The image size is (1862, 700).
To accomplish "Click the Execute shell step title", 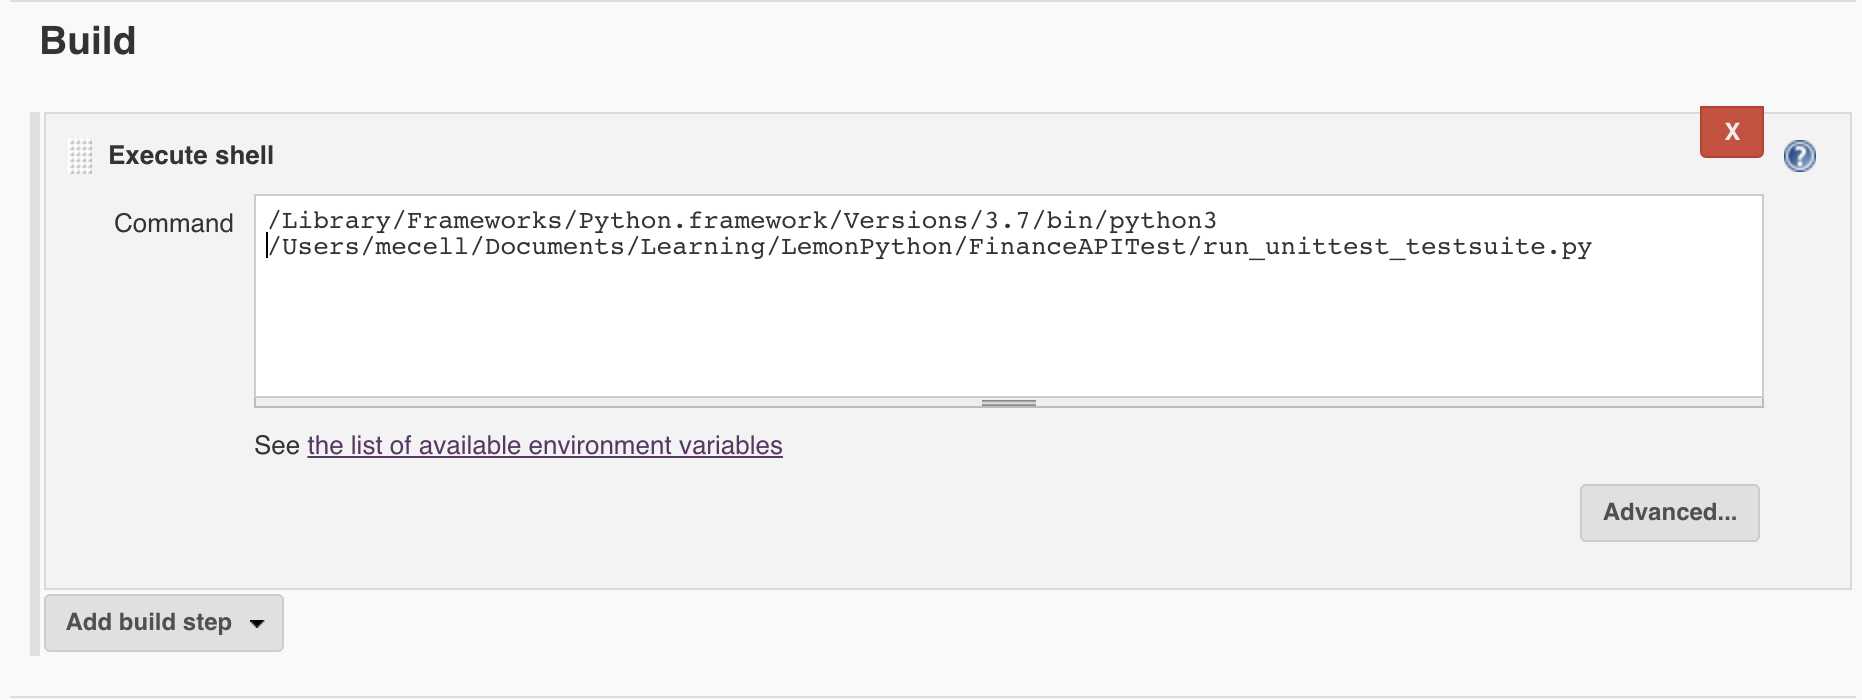I will click(191, 156).
